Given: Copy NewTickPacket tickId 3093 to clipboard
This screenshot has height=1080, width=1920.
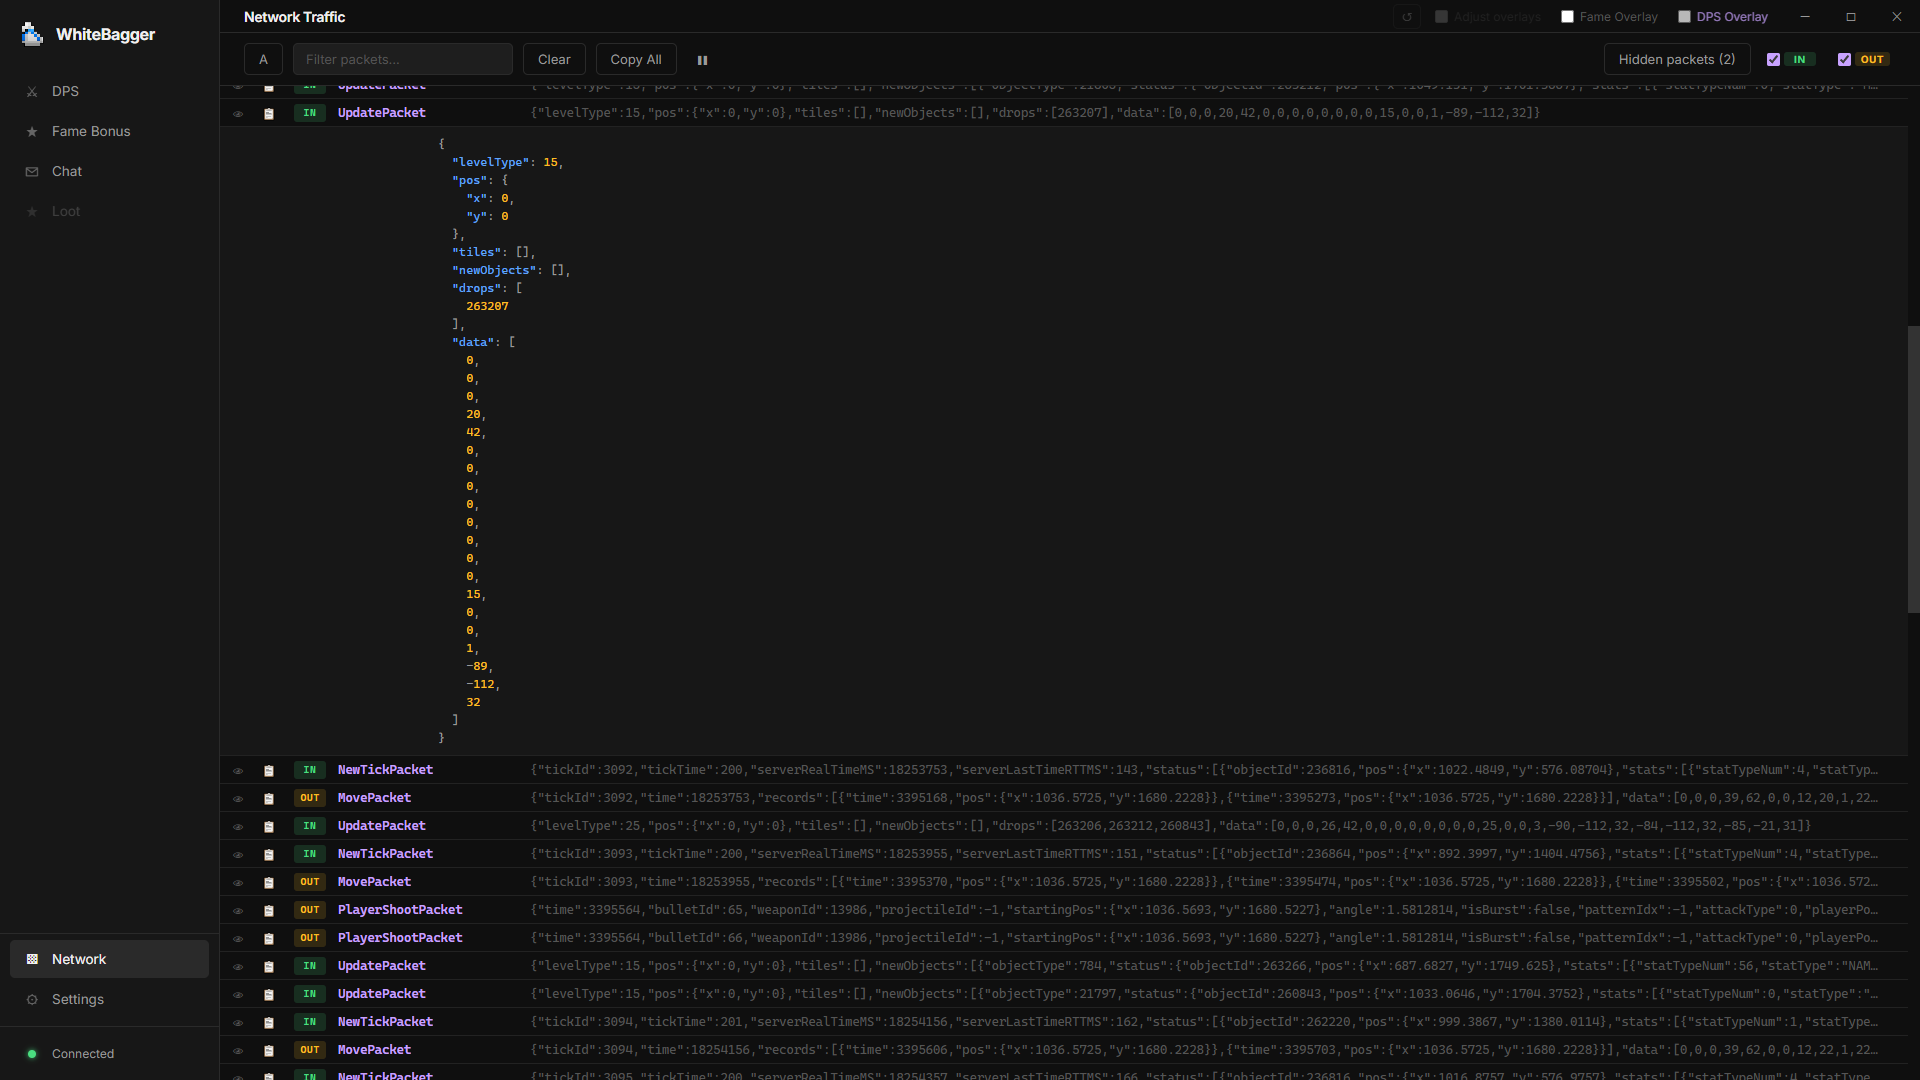Looking at the screenshot, I should click(x=269, y=855).
